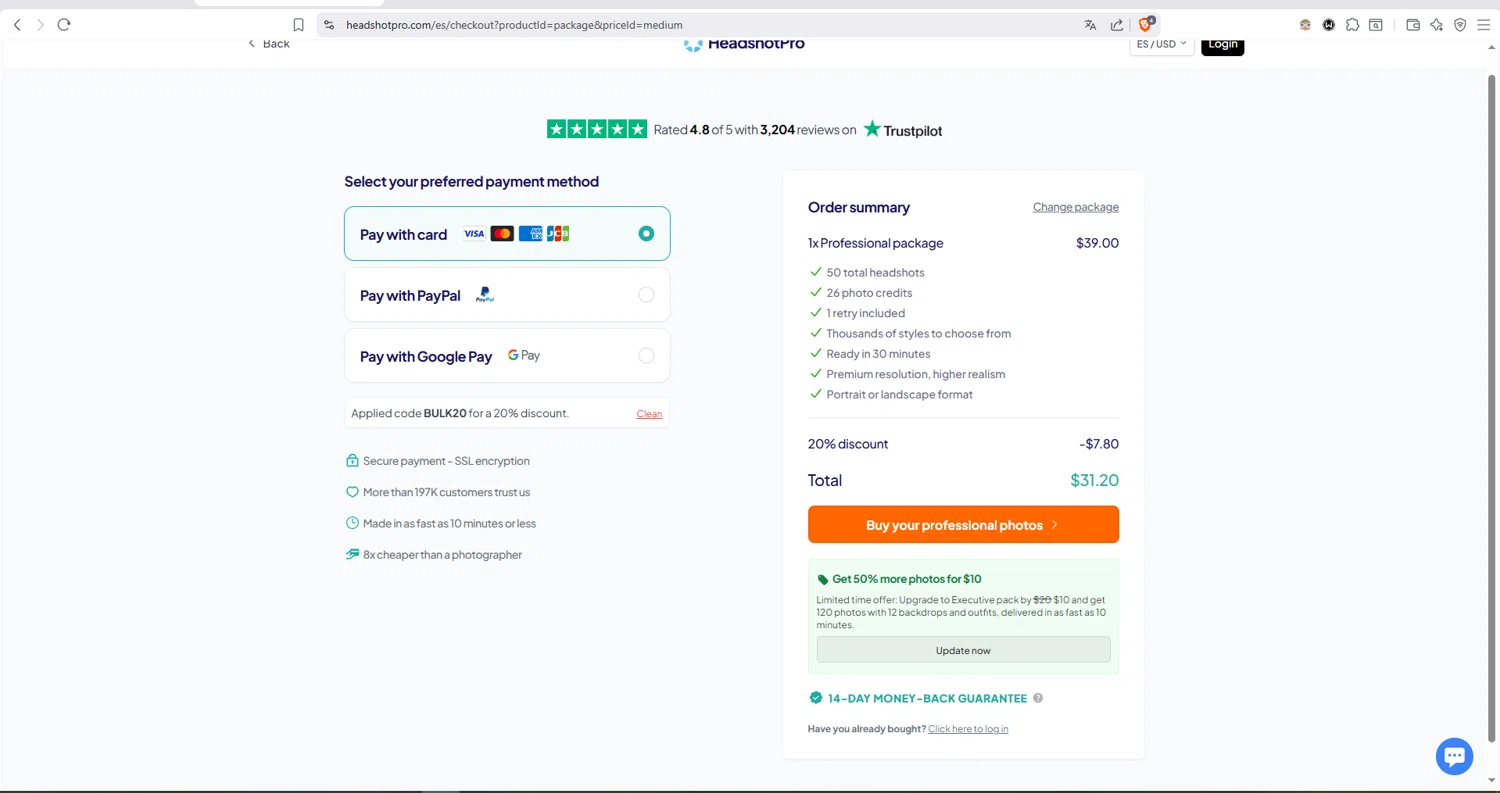Click the $31.20 total amount
The width and height of the screenshot is (1500, 793).
point(1094,480)
